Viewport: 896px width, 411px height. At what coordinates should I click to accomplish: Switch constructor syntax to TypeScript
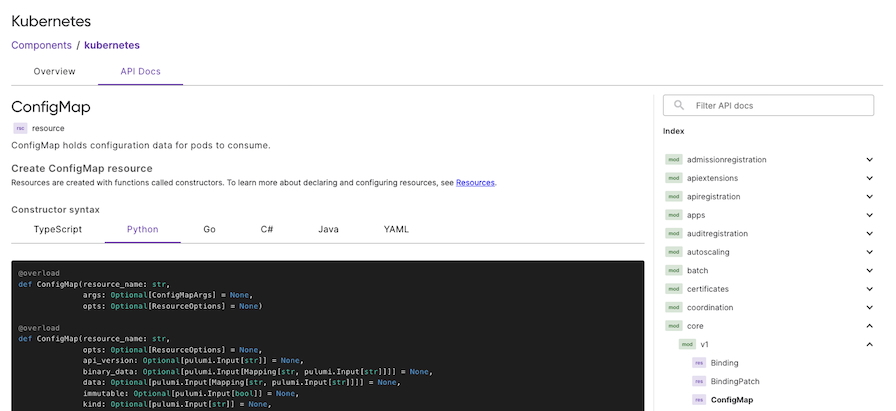(58, 229)
